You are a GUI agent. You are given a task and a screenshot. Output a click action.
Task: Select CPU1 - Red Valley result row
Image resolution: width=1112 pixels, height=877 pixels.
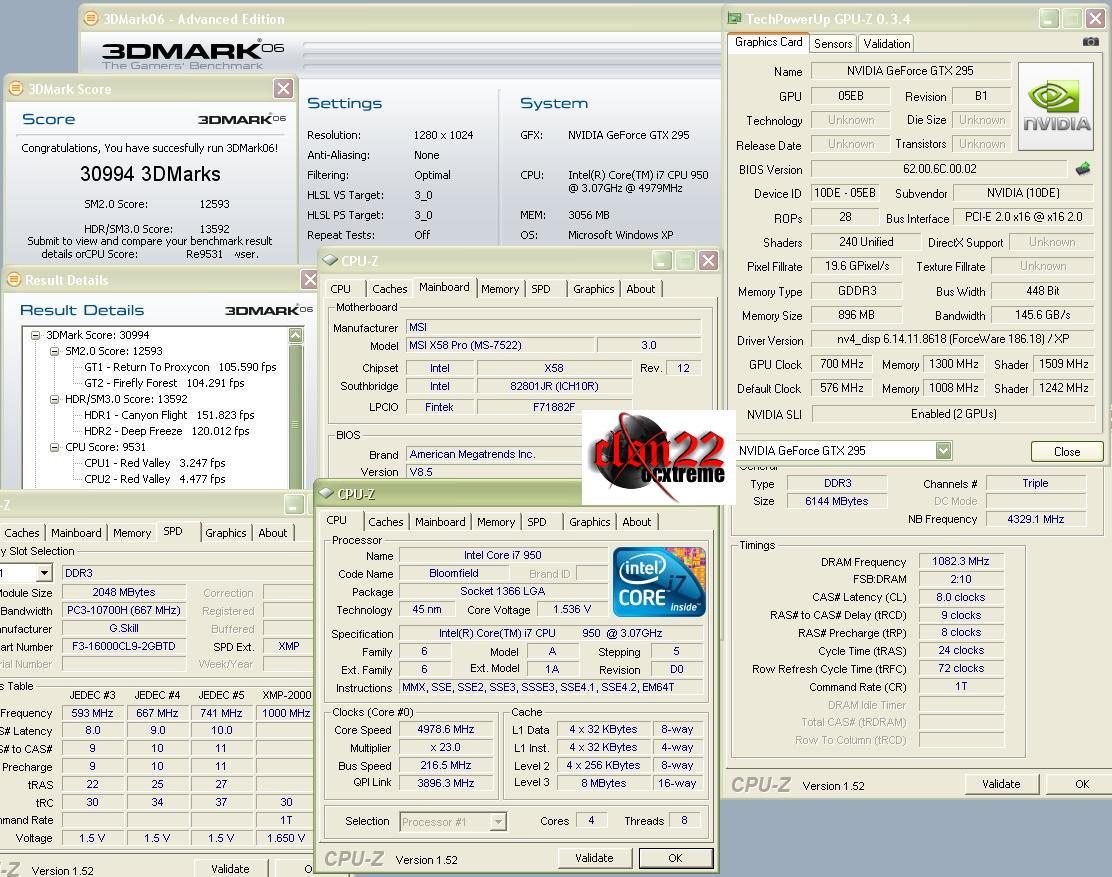tap(155, 463)
